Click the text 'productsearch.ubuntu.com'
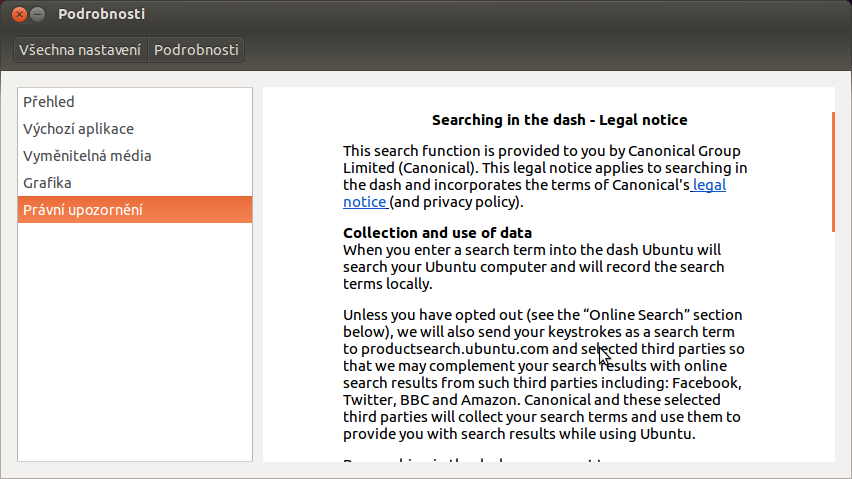The image size is (852, 479). pos(455,349)
